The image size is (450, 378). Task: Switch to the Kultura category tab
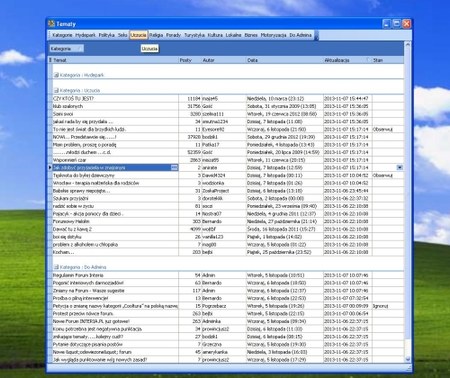(x=215, y=35)
